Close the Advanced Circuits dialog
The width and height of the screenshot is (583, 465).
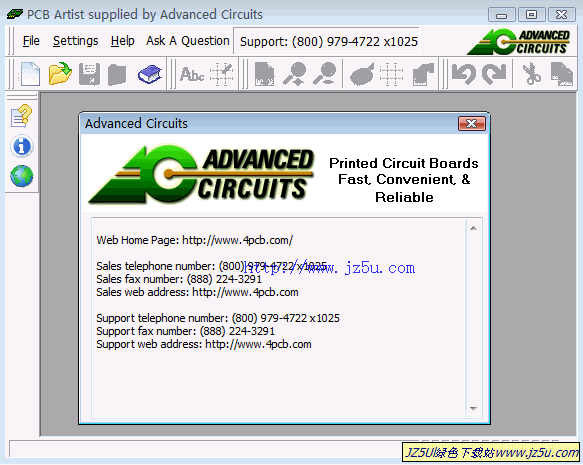point(472,123)
